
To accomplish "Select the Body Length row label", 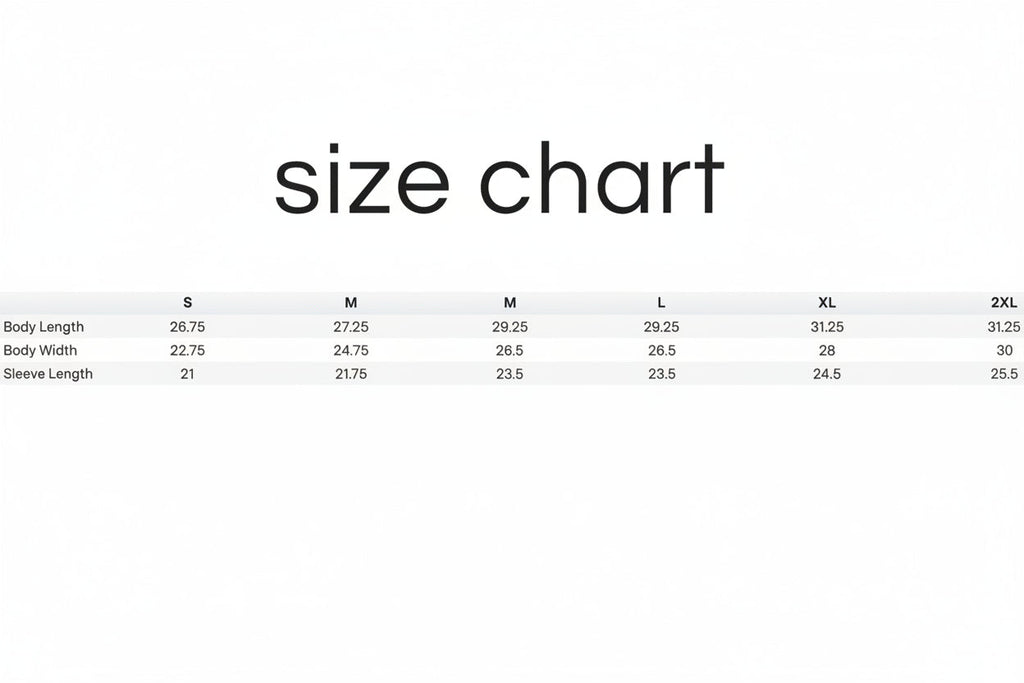I will [44, 327].
